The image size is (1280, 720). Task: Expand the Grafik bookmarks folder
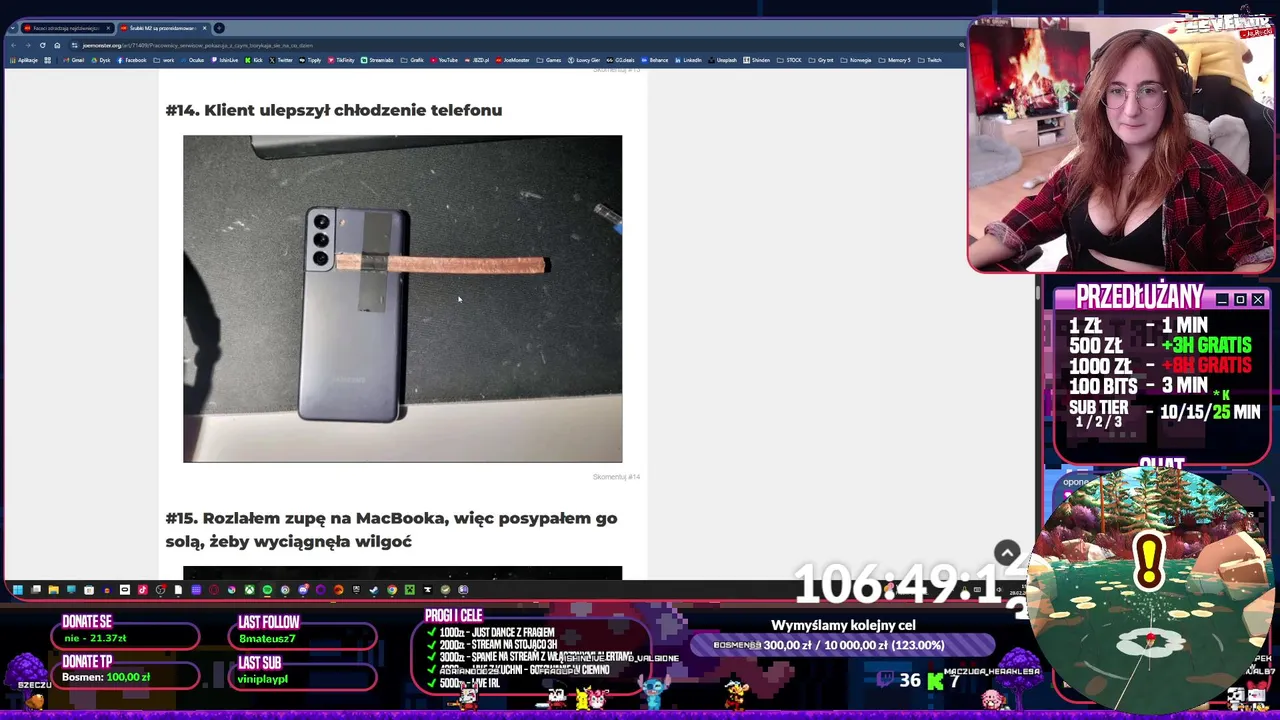[x=413, y=60]
